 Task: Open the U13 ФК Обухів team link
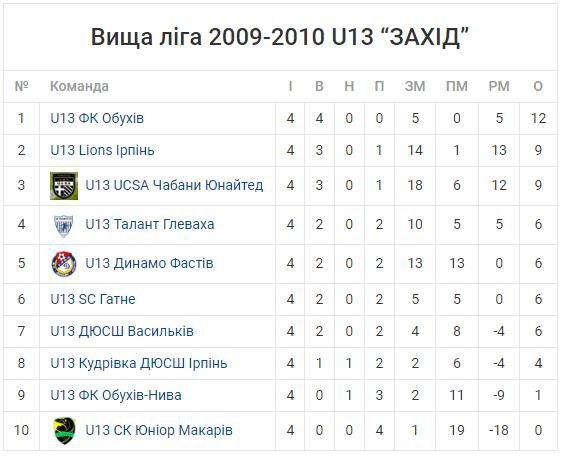click(97, 118)
